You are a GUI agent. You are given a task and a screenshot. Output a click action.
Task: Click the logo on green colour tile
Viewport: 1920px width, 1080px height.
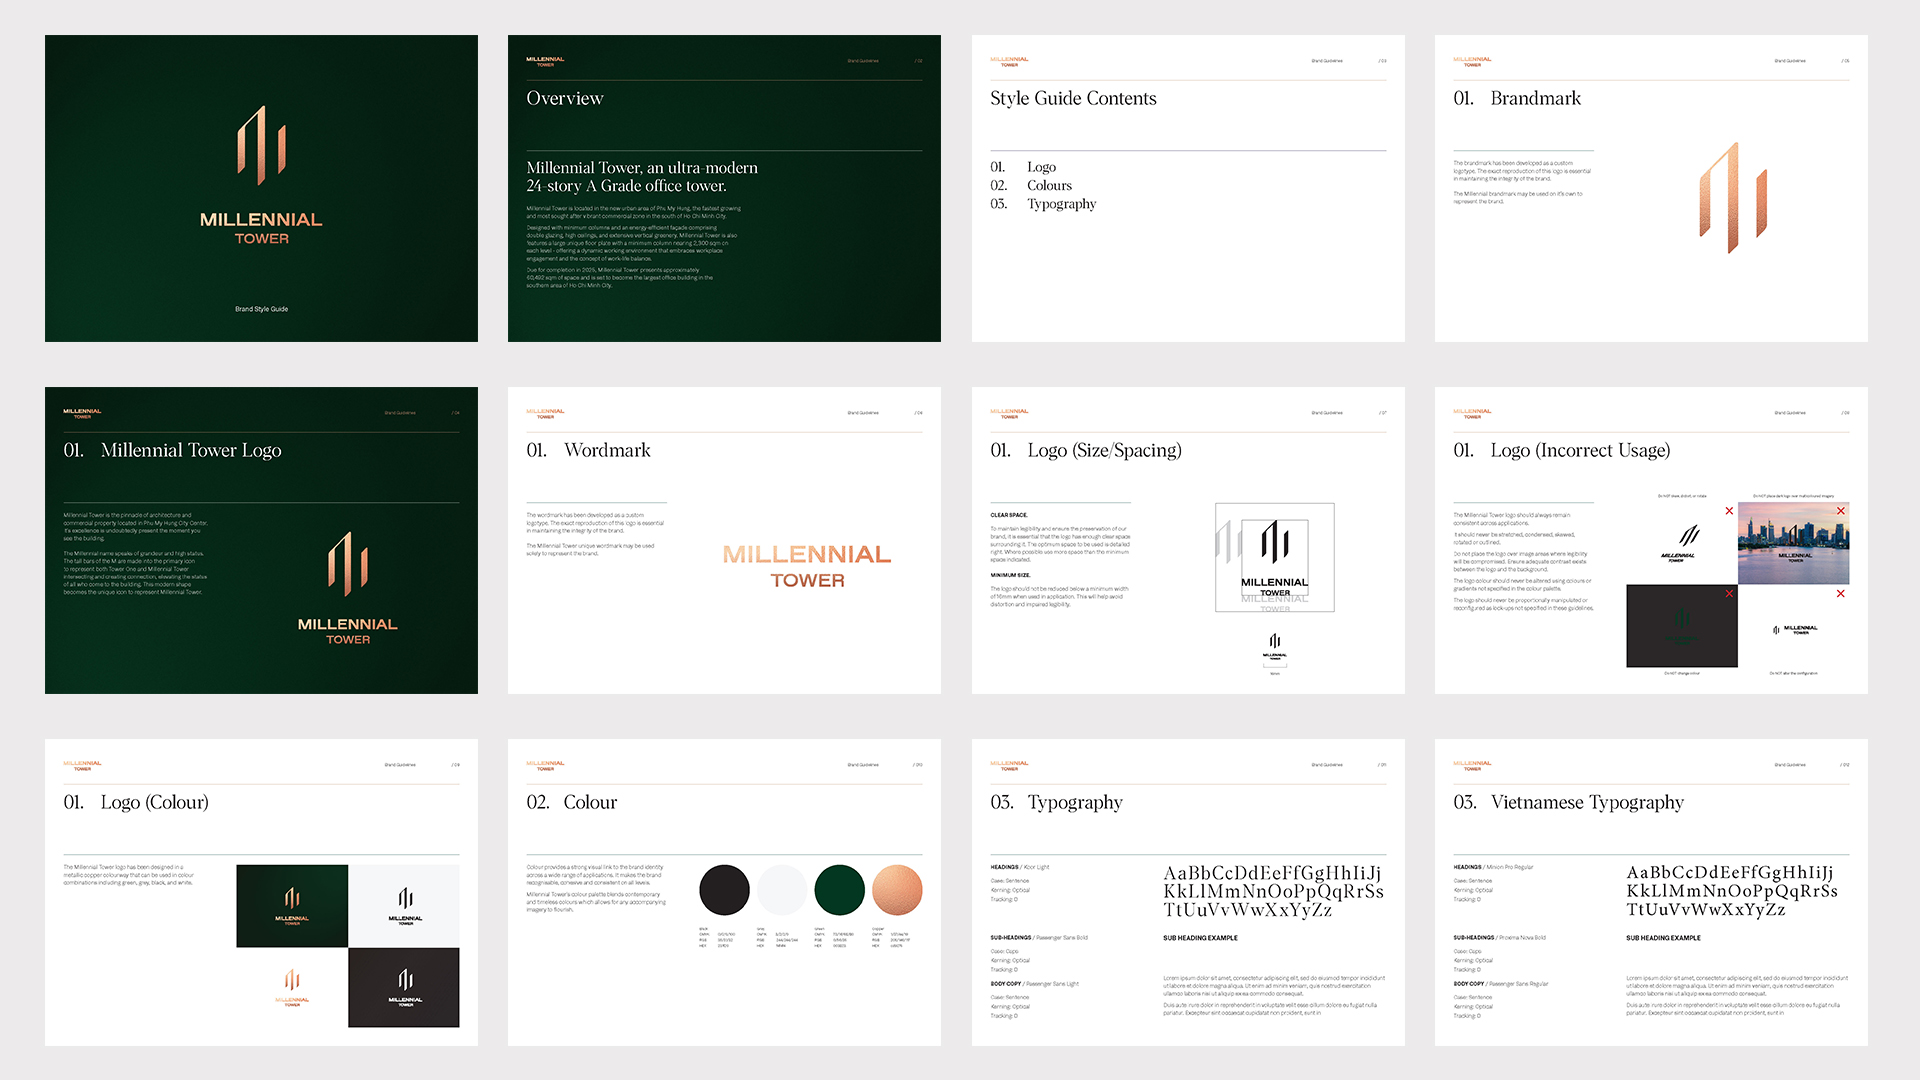(292, 905)
